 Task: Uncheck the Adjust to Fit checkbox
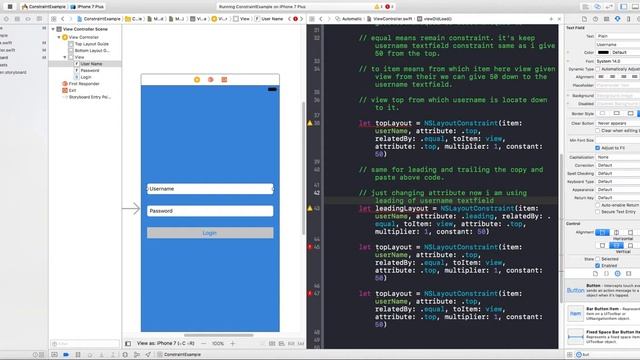pos(598,148)
